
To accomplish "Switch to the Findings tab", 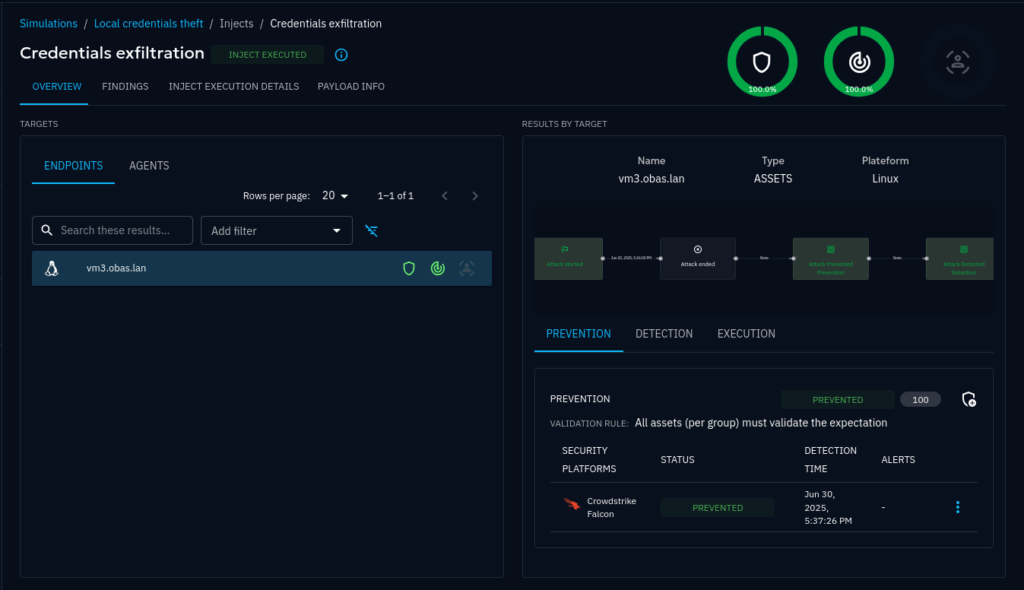I will coord(125,87).
